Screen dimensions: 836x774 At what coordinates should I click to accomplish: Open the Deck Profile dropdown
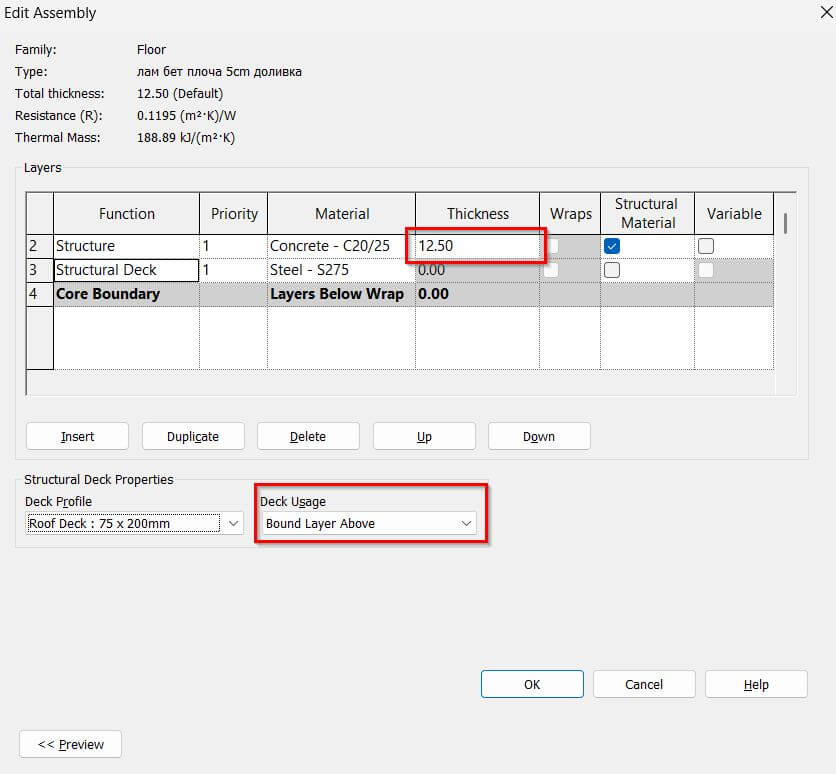(x=234, y=523)
